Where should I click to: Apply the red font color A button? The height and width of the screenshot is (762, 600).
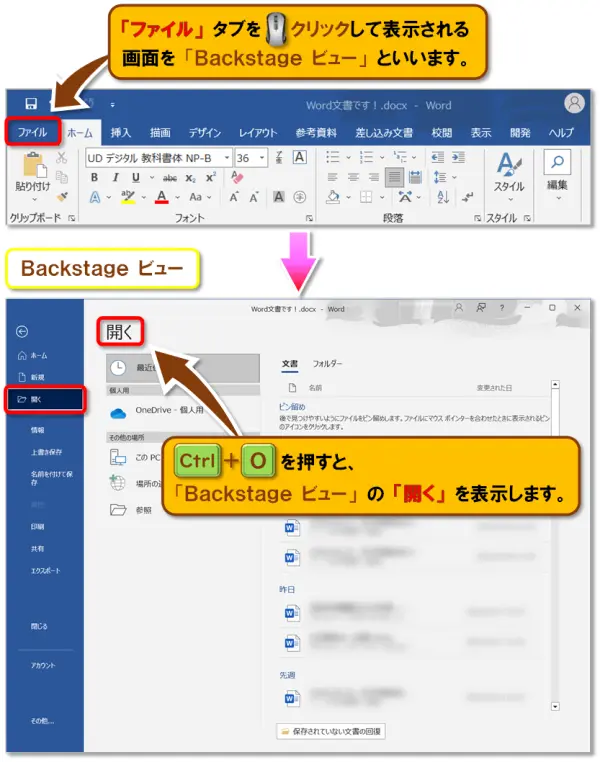coord(162,197)
